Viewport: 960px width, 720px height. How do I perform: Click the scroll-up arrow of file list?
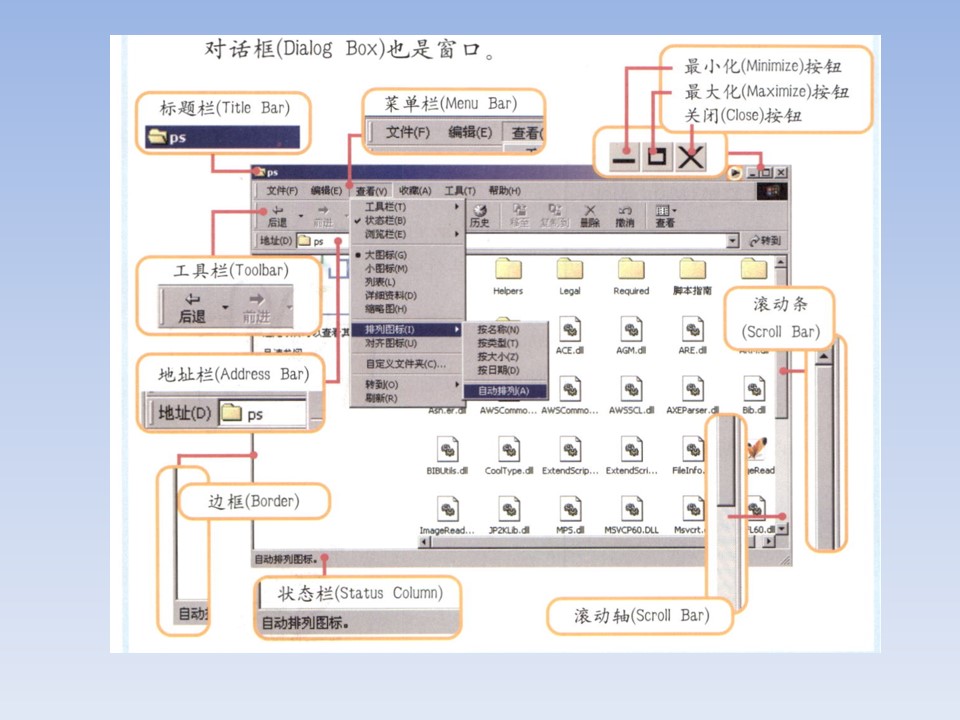[x=781, y=262]
